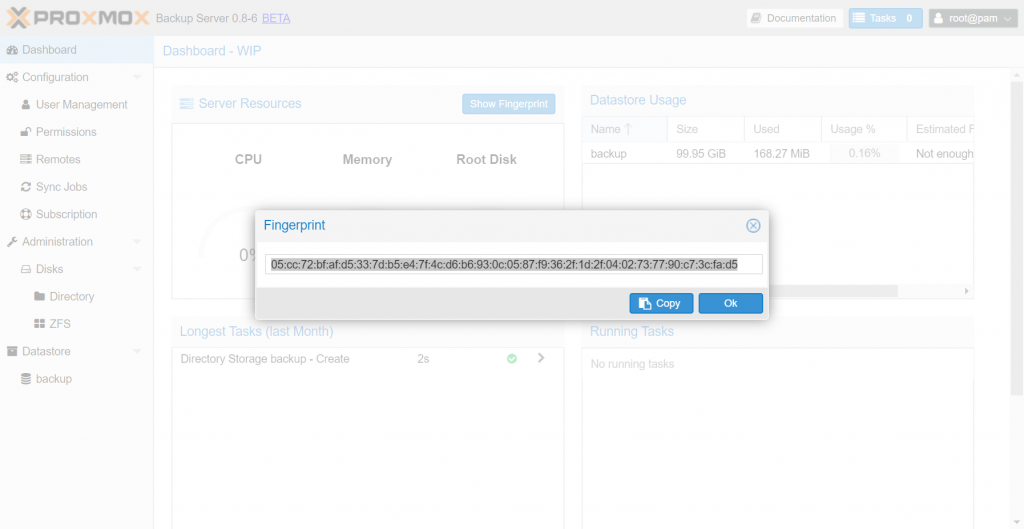The image size is (1024, 529).
Task: Collapse the Disks tree section
Action: [x=136, y=269]
